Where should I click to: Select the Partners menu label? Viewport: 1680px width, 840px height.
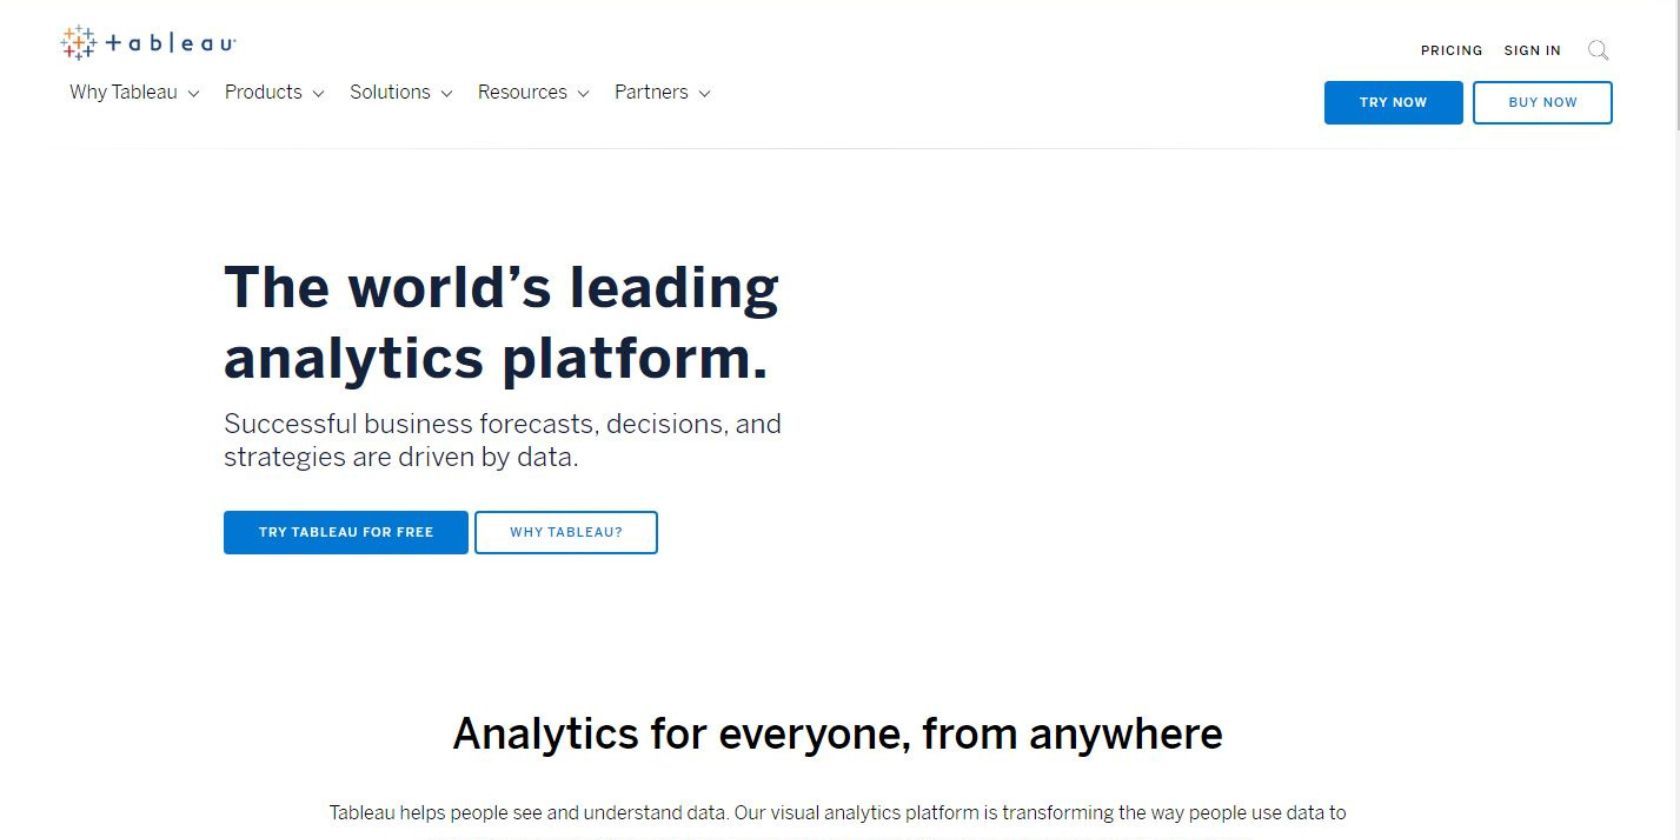651,92
